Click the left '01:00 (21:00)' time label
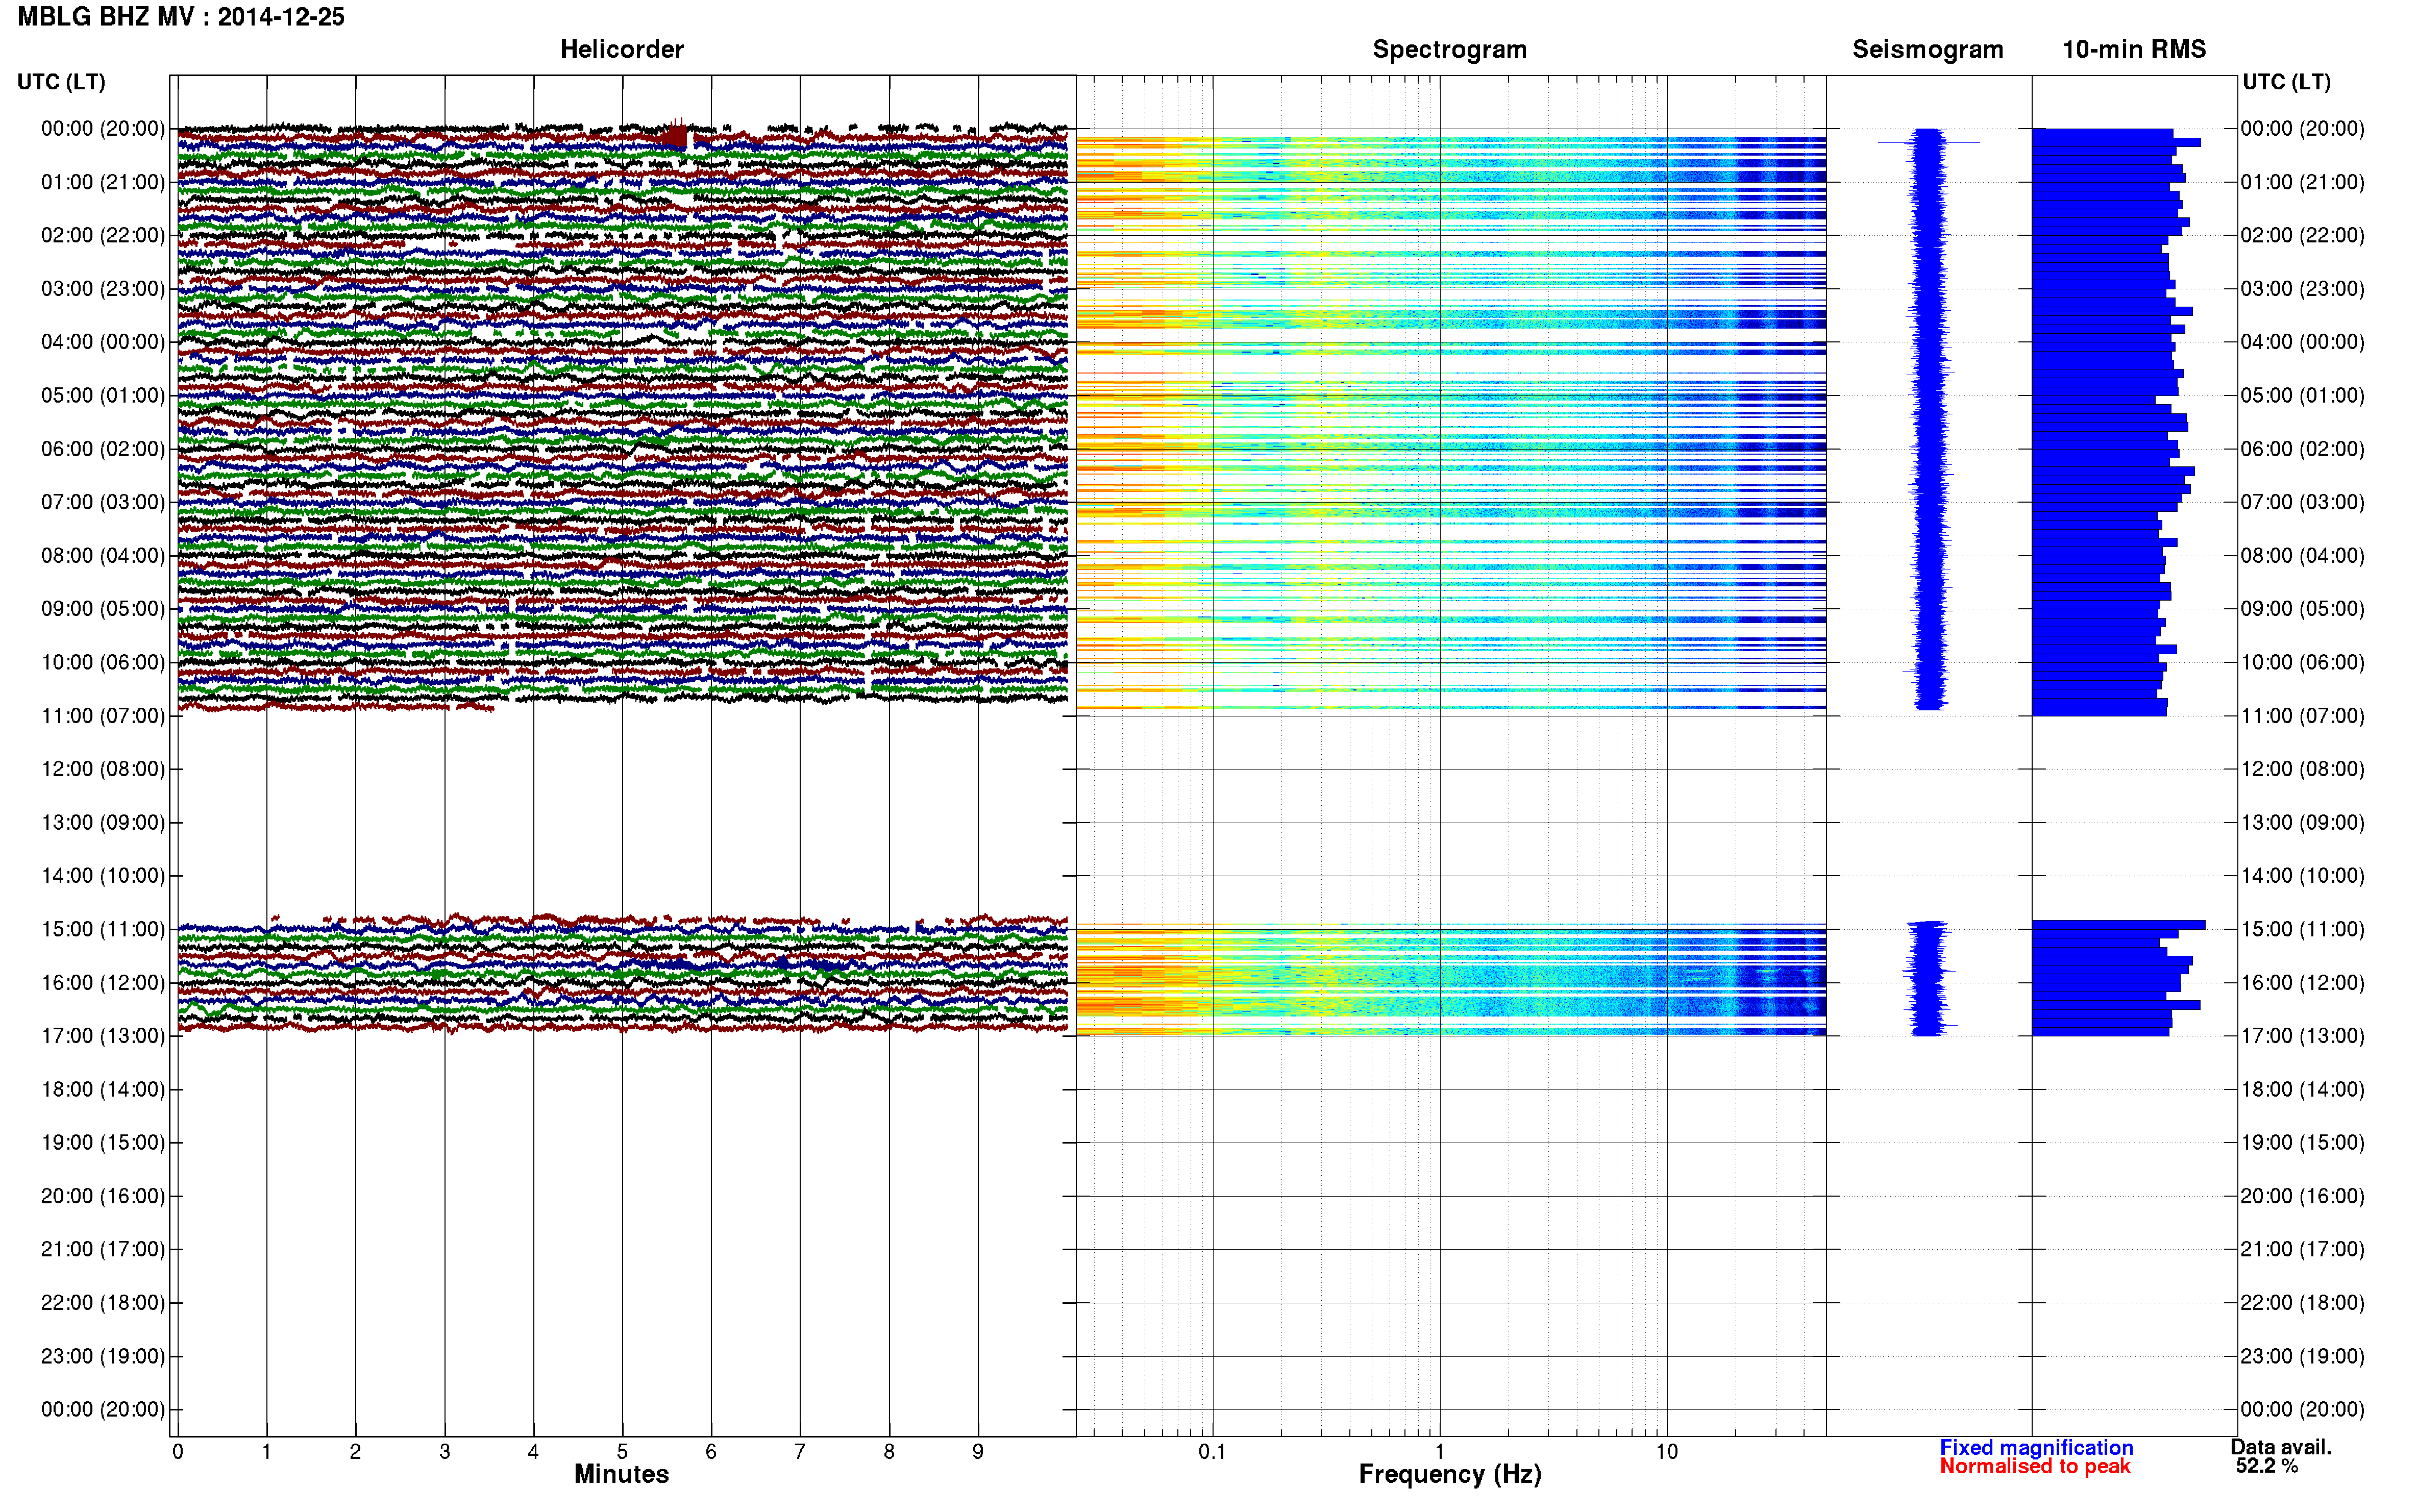This screenshot has width=2419, height=1512. pos(103,182)
